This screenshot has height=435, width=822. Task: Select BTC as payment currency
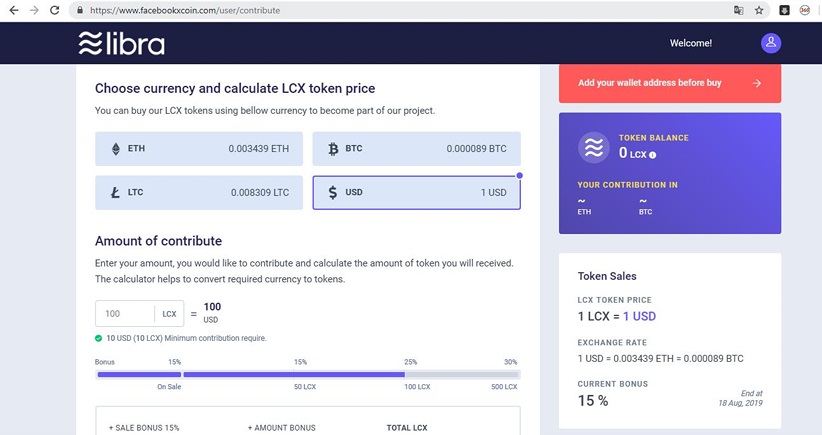pos(416,149)
